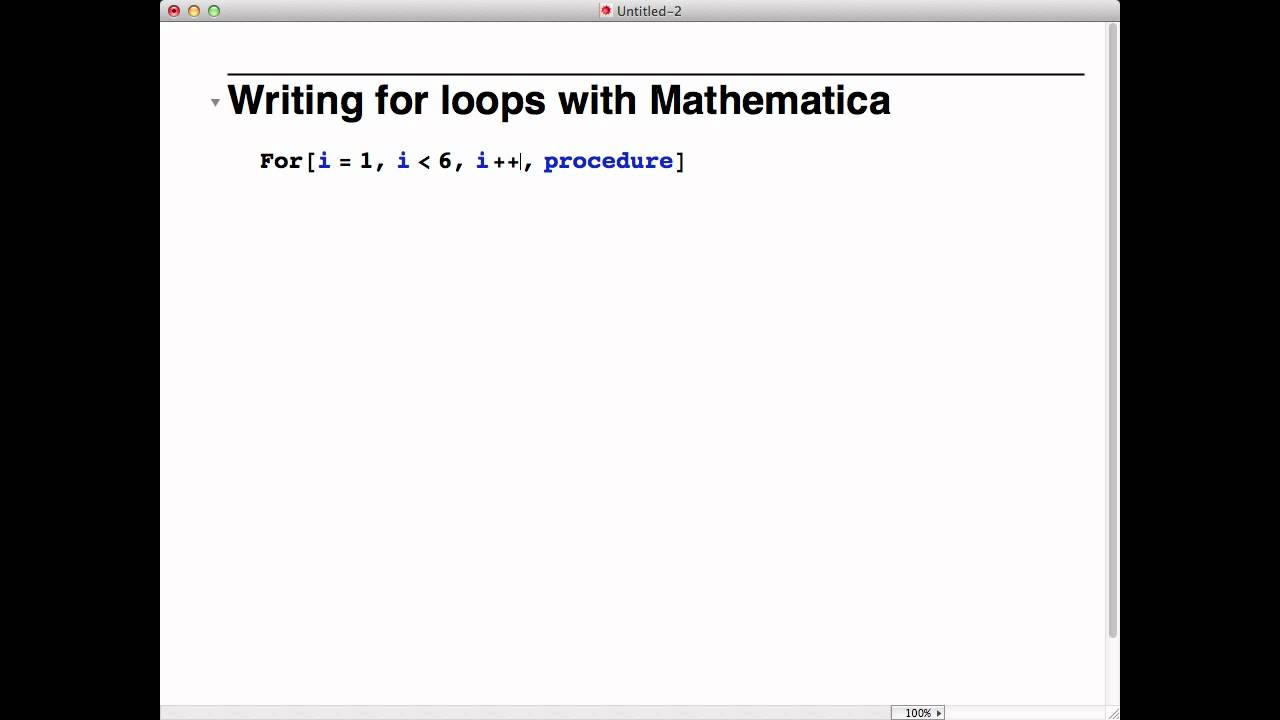Open the 100% magnification dropdown
Viewport: 1280px width, 720px height.
click(x=918, y=713)
